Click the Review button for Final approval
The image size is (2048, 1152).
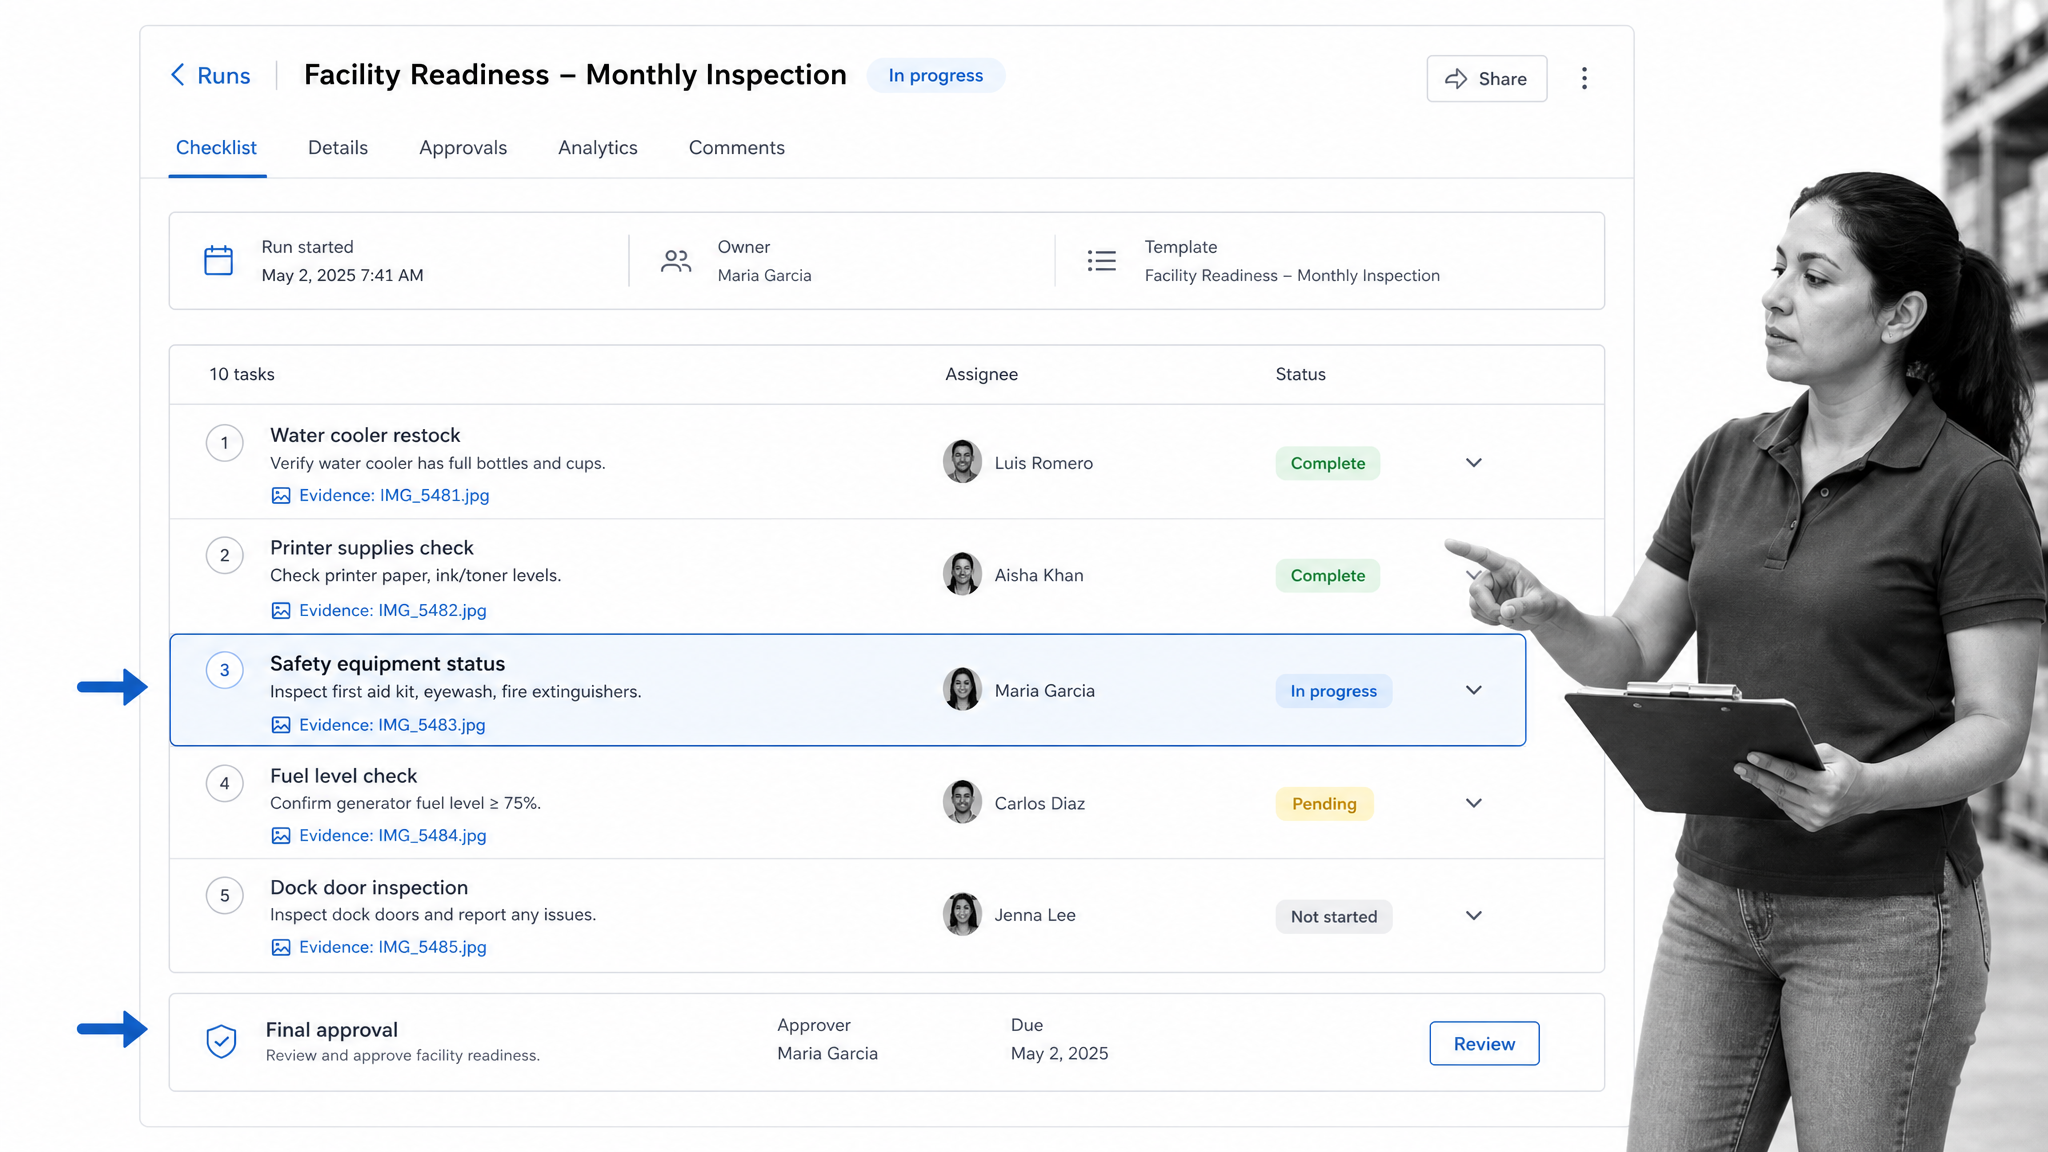click(1484, 1044)
